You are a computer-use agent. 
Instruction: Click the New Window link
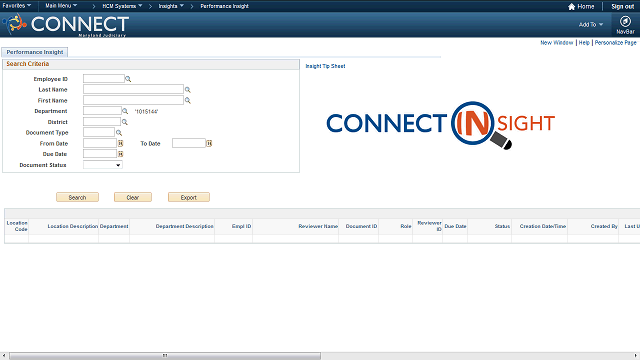tap(557, 42)
